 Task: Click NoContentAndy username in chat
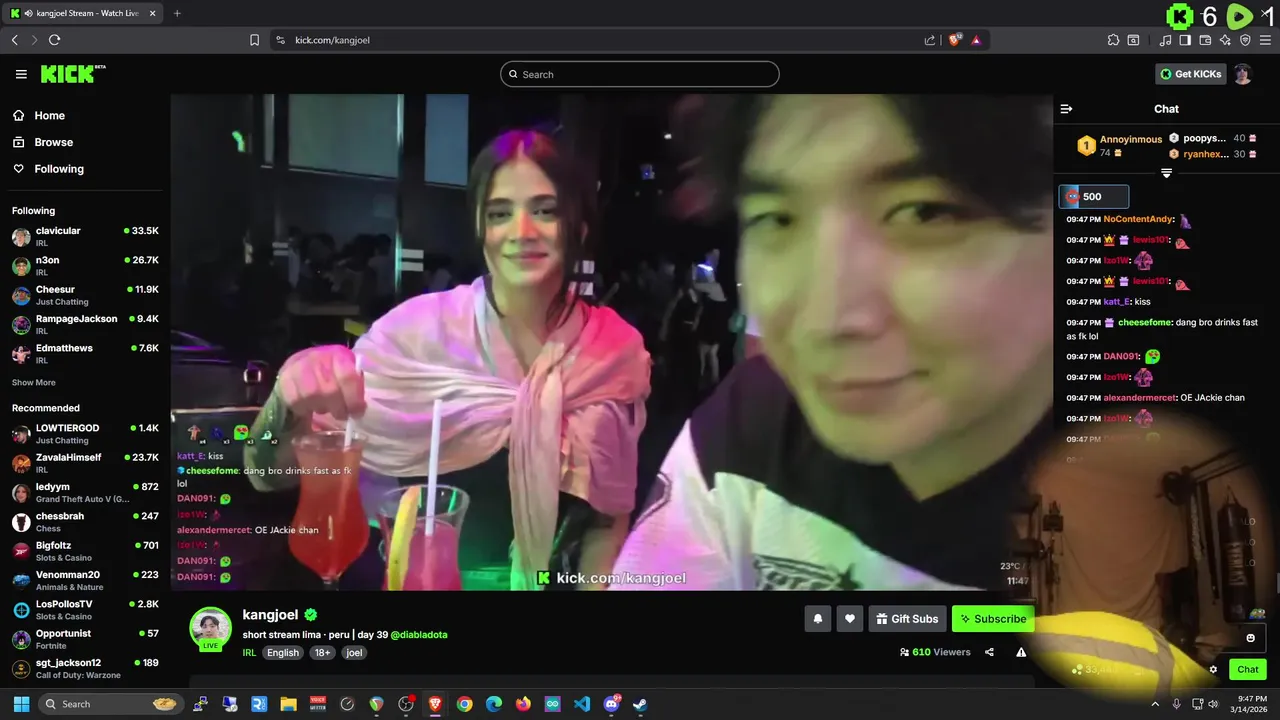coord(1138,219)
